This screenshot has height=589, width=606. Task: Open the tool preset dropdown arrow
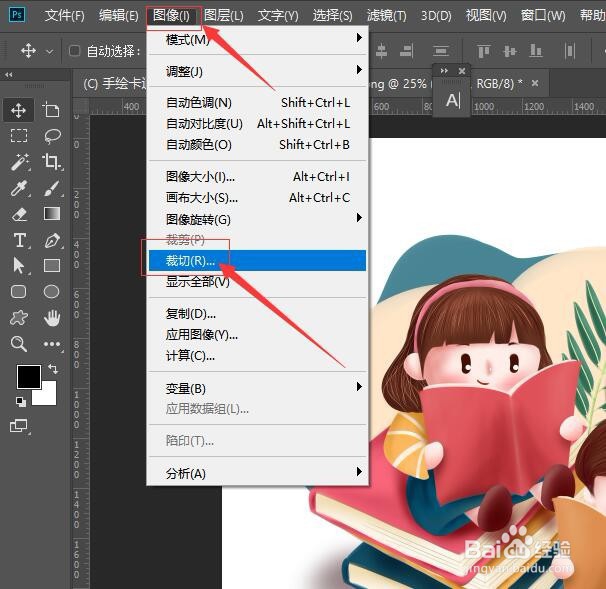tap(50, 51)
